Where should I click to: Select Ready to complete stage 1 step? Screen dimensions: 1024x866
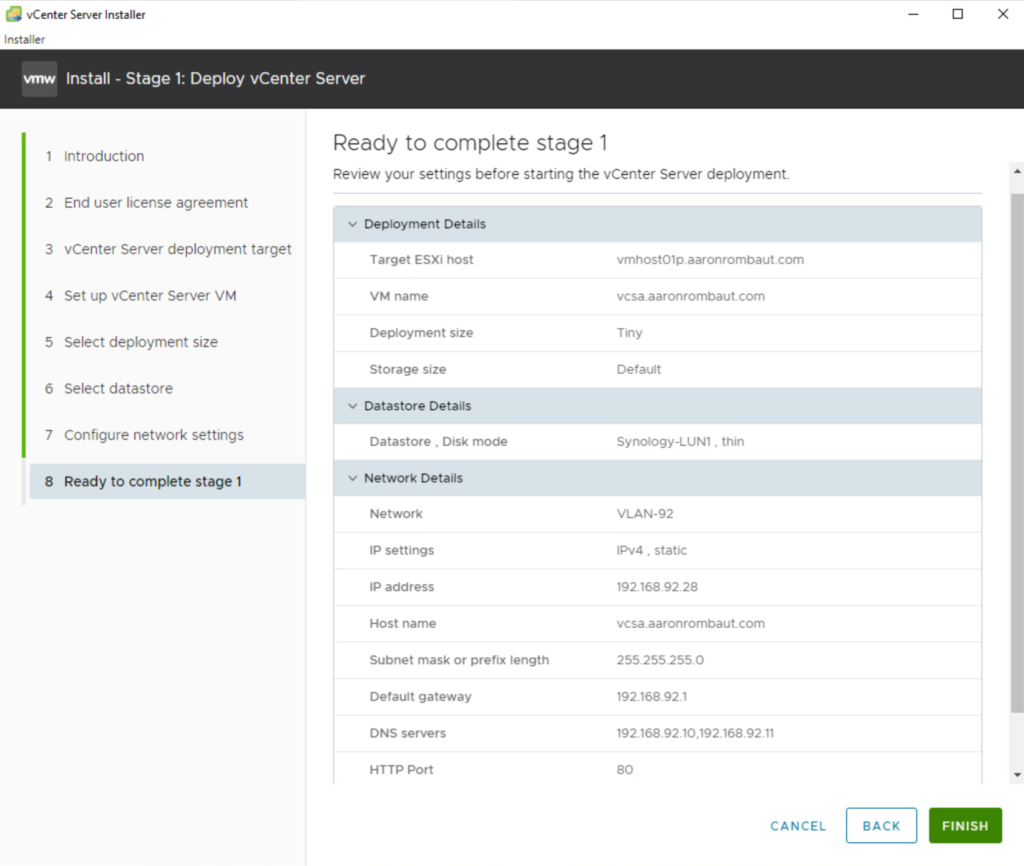click(152, 482)
